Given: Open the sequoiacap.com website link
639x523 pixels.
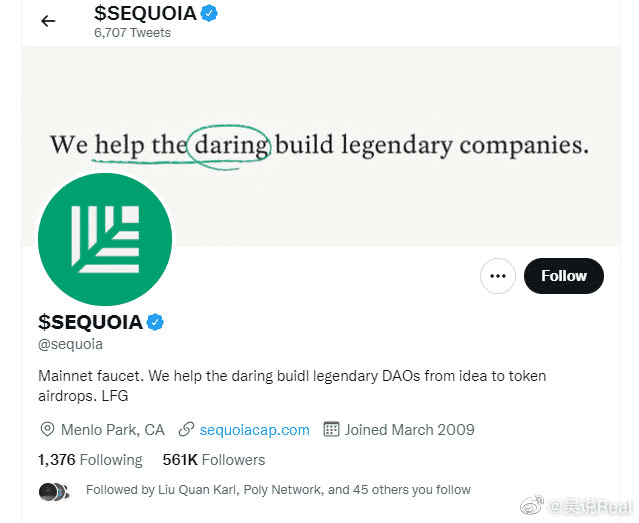Looking at the screenshot, I should coord(254,430).
